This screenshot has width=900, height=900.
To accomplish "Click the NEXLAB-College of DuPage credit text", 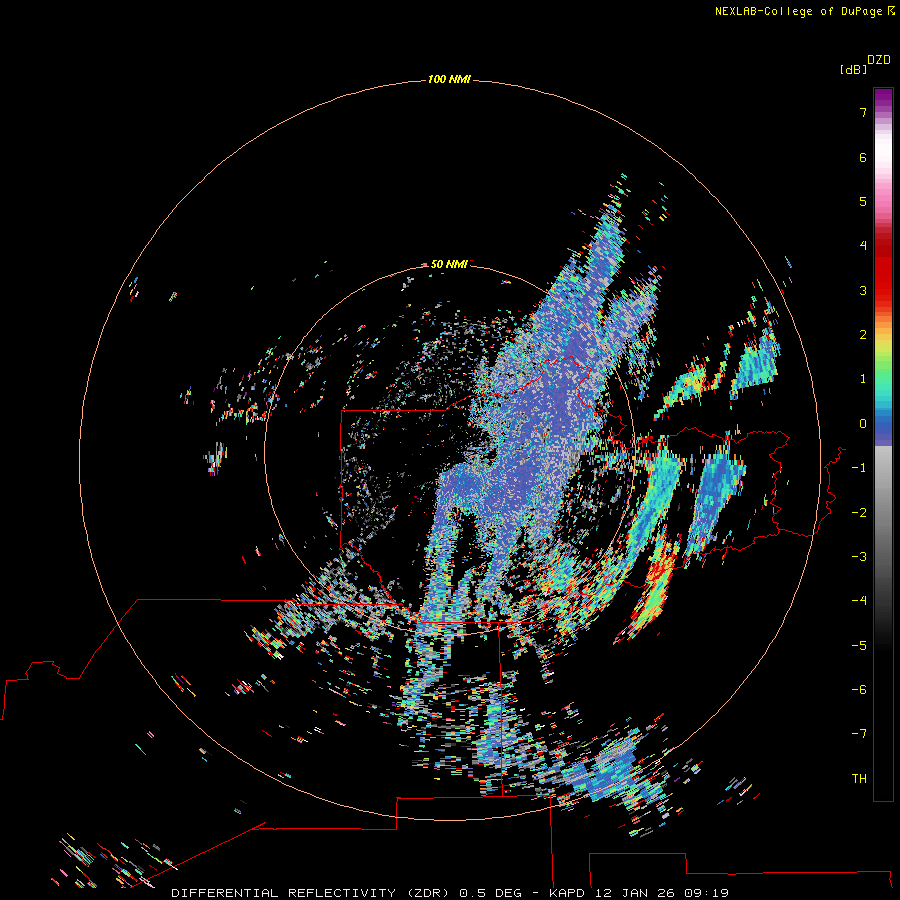I will 798,11.
